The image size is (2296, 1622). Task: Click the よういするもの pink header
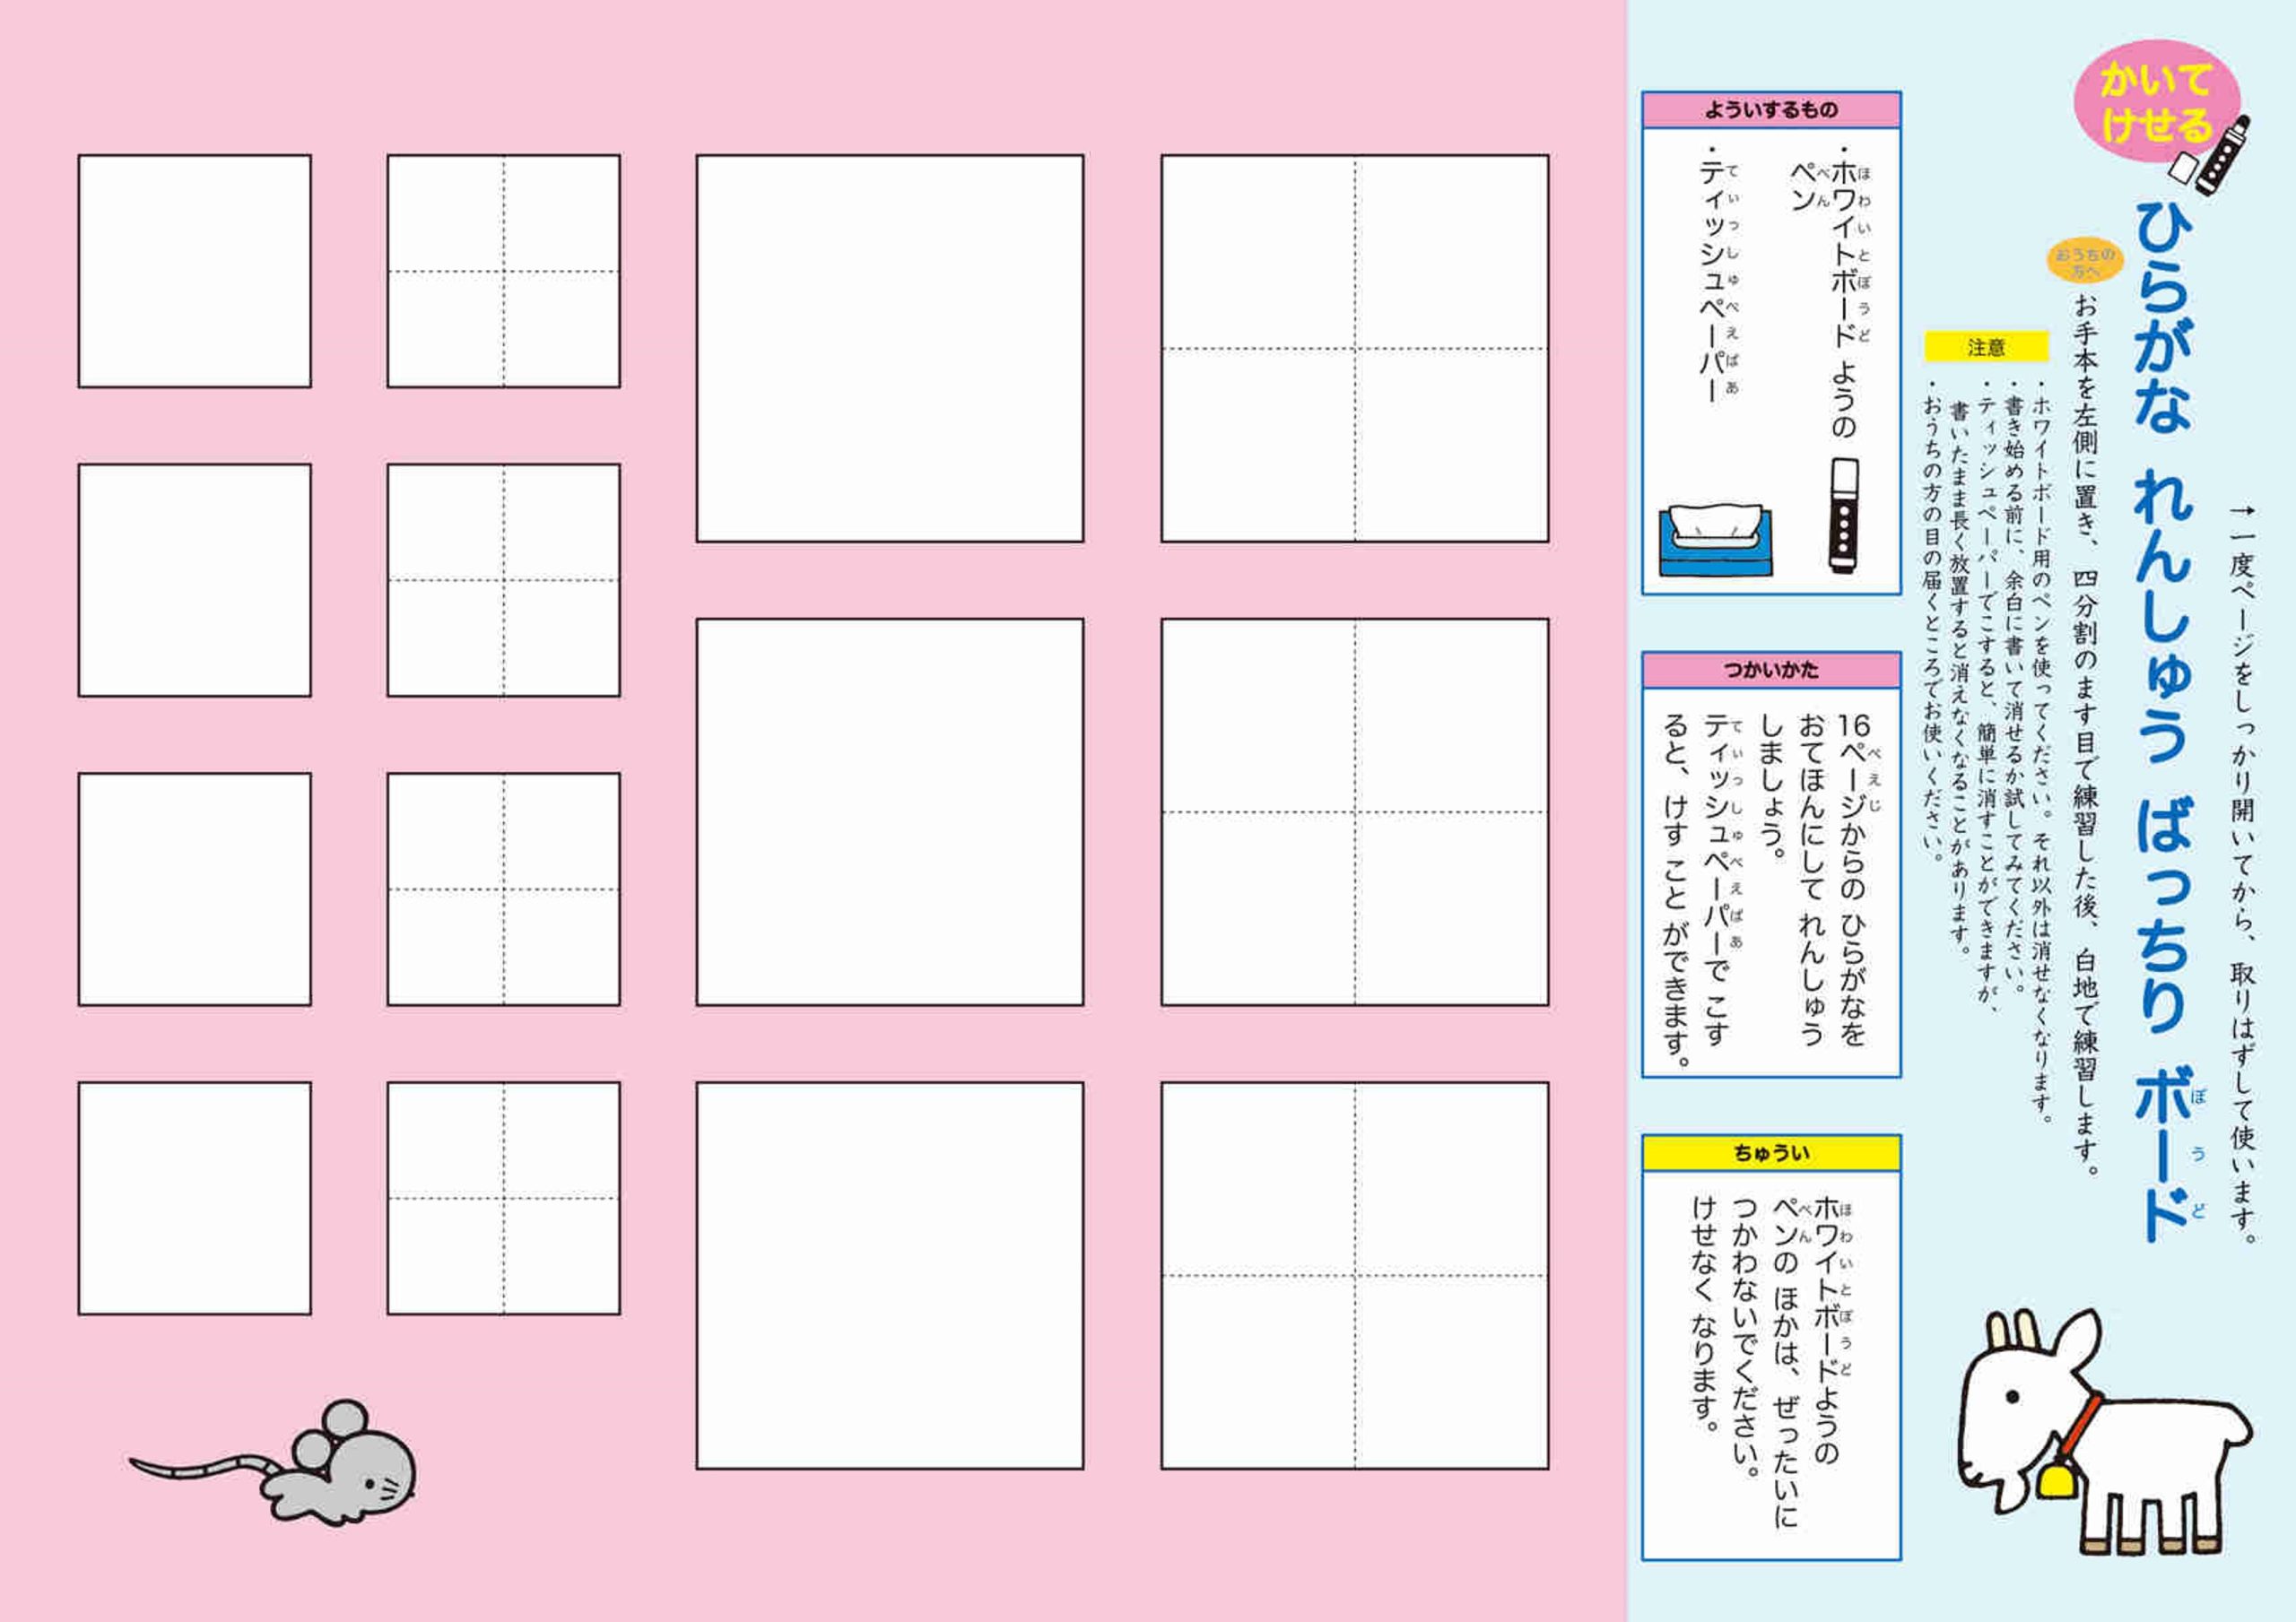(1771, 110)
